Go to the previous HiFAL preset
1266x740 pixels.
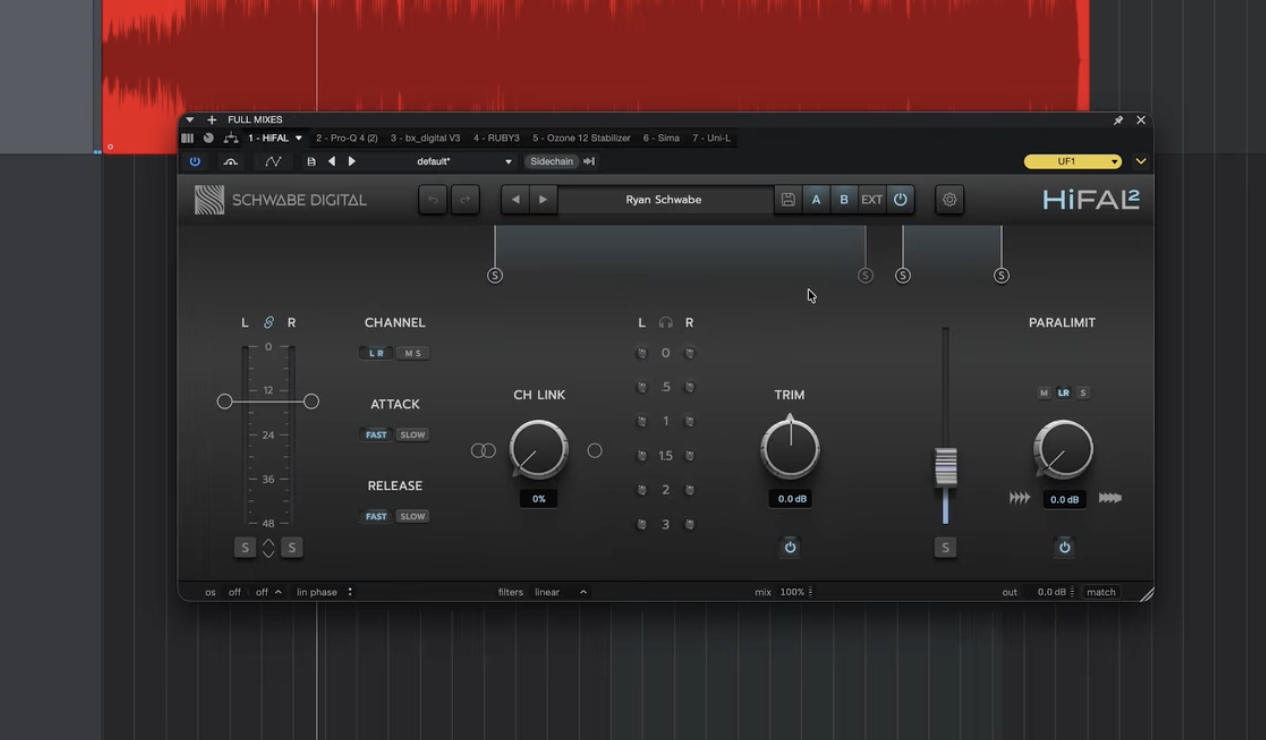click(x=515, y=200)
